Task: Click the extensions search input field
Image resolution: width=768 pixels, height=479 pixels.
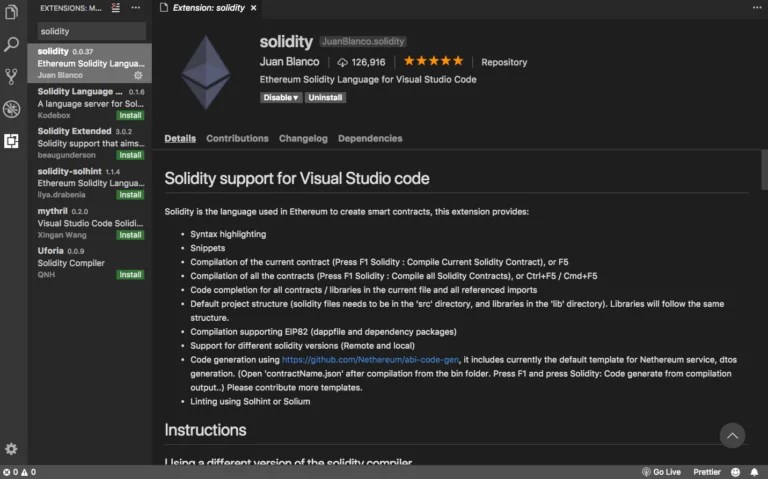Action: [90, 31]
